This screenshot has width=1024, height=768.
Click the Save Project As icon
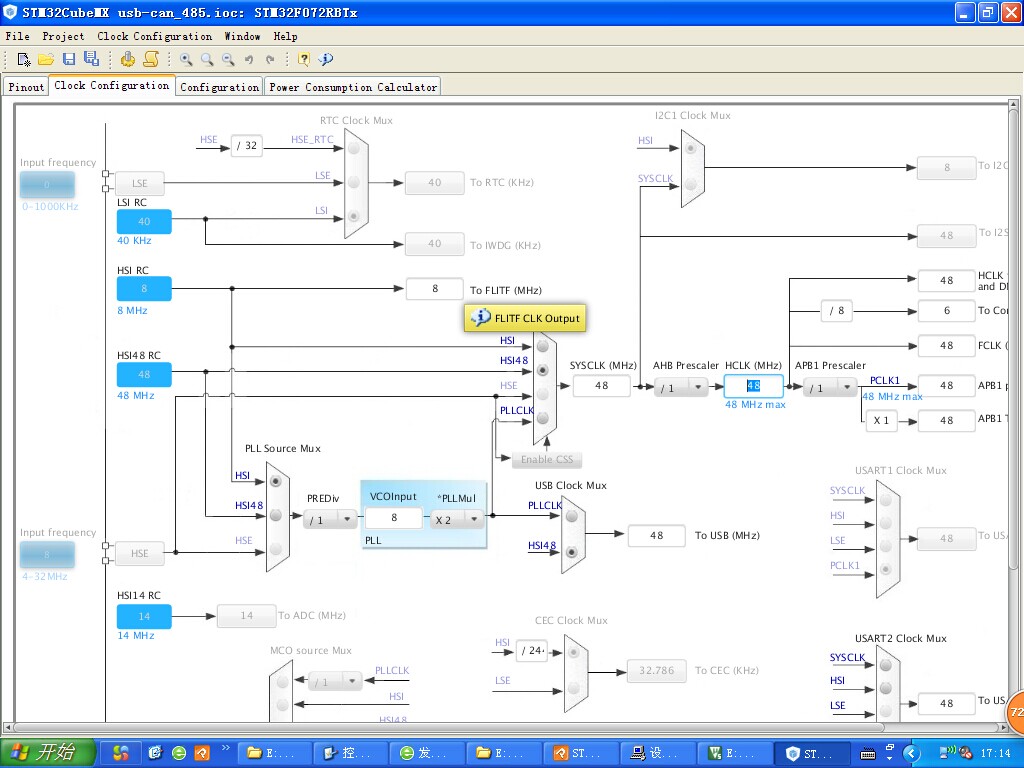tap(91, 59)
